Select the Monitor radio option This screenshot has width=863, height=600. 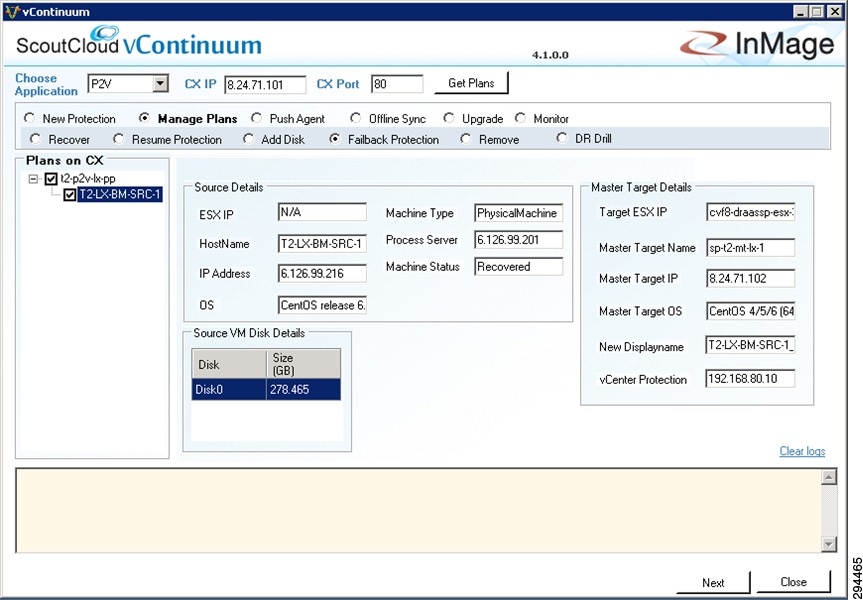(520, 118)
